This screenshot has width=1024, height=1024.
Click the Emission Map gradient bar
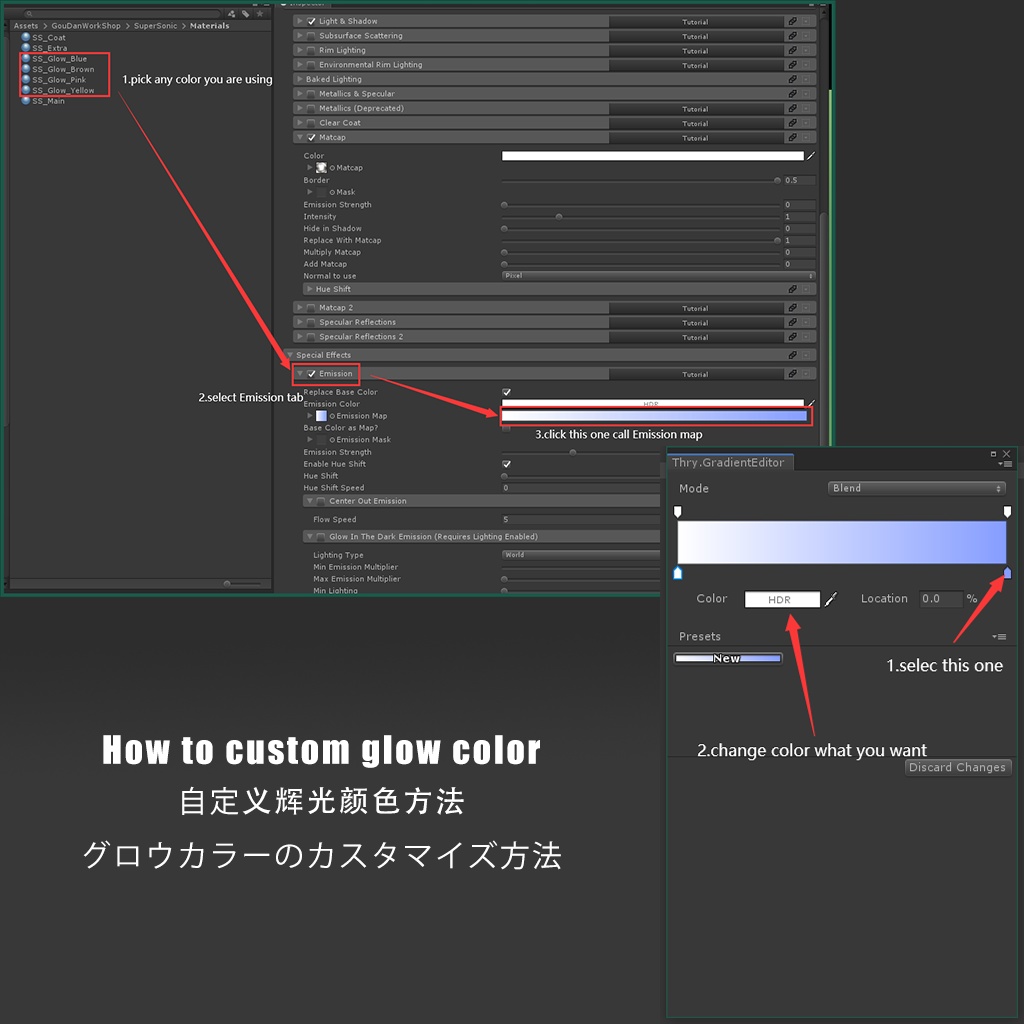[x=654, y=415]
